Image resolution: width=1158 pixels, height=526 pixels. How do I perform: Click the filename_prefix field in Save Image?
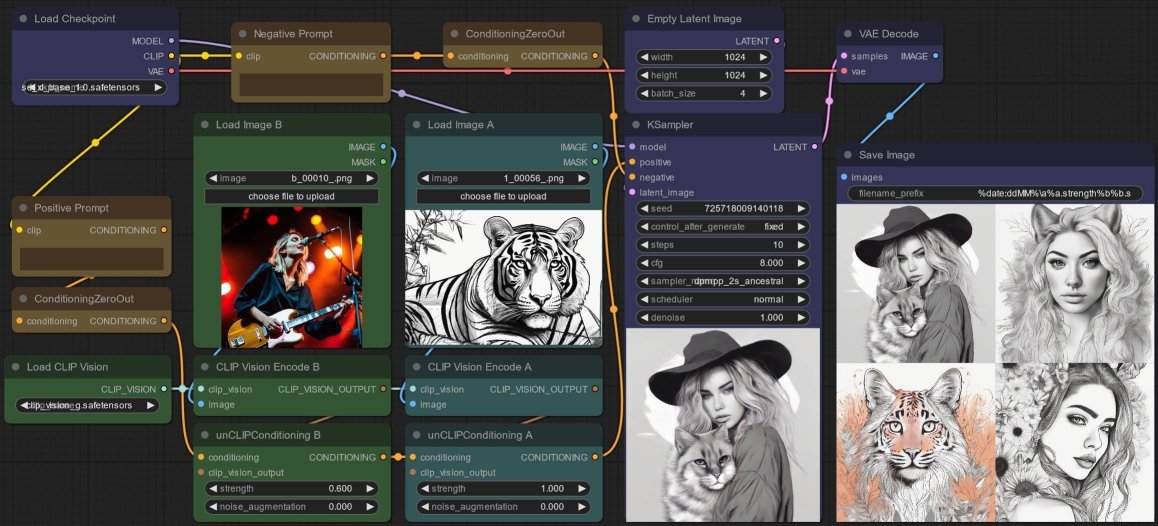point(995,194)
